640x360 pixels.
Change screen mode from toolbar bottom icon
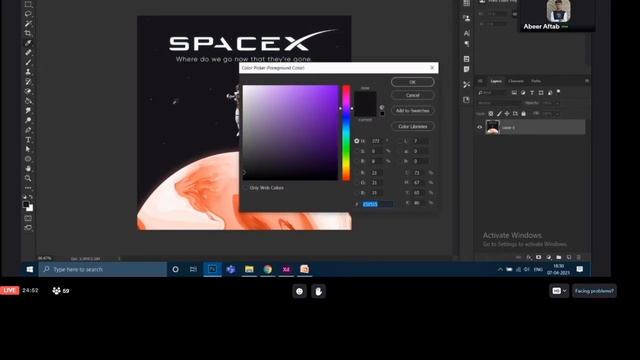28,228
